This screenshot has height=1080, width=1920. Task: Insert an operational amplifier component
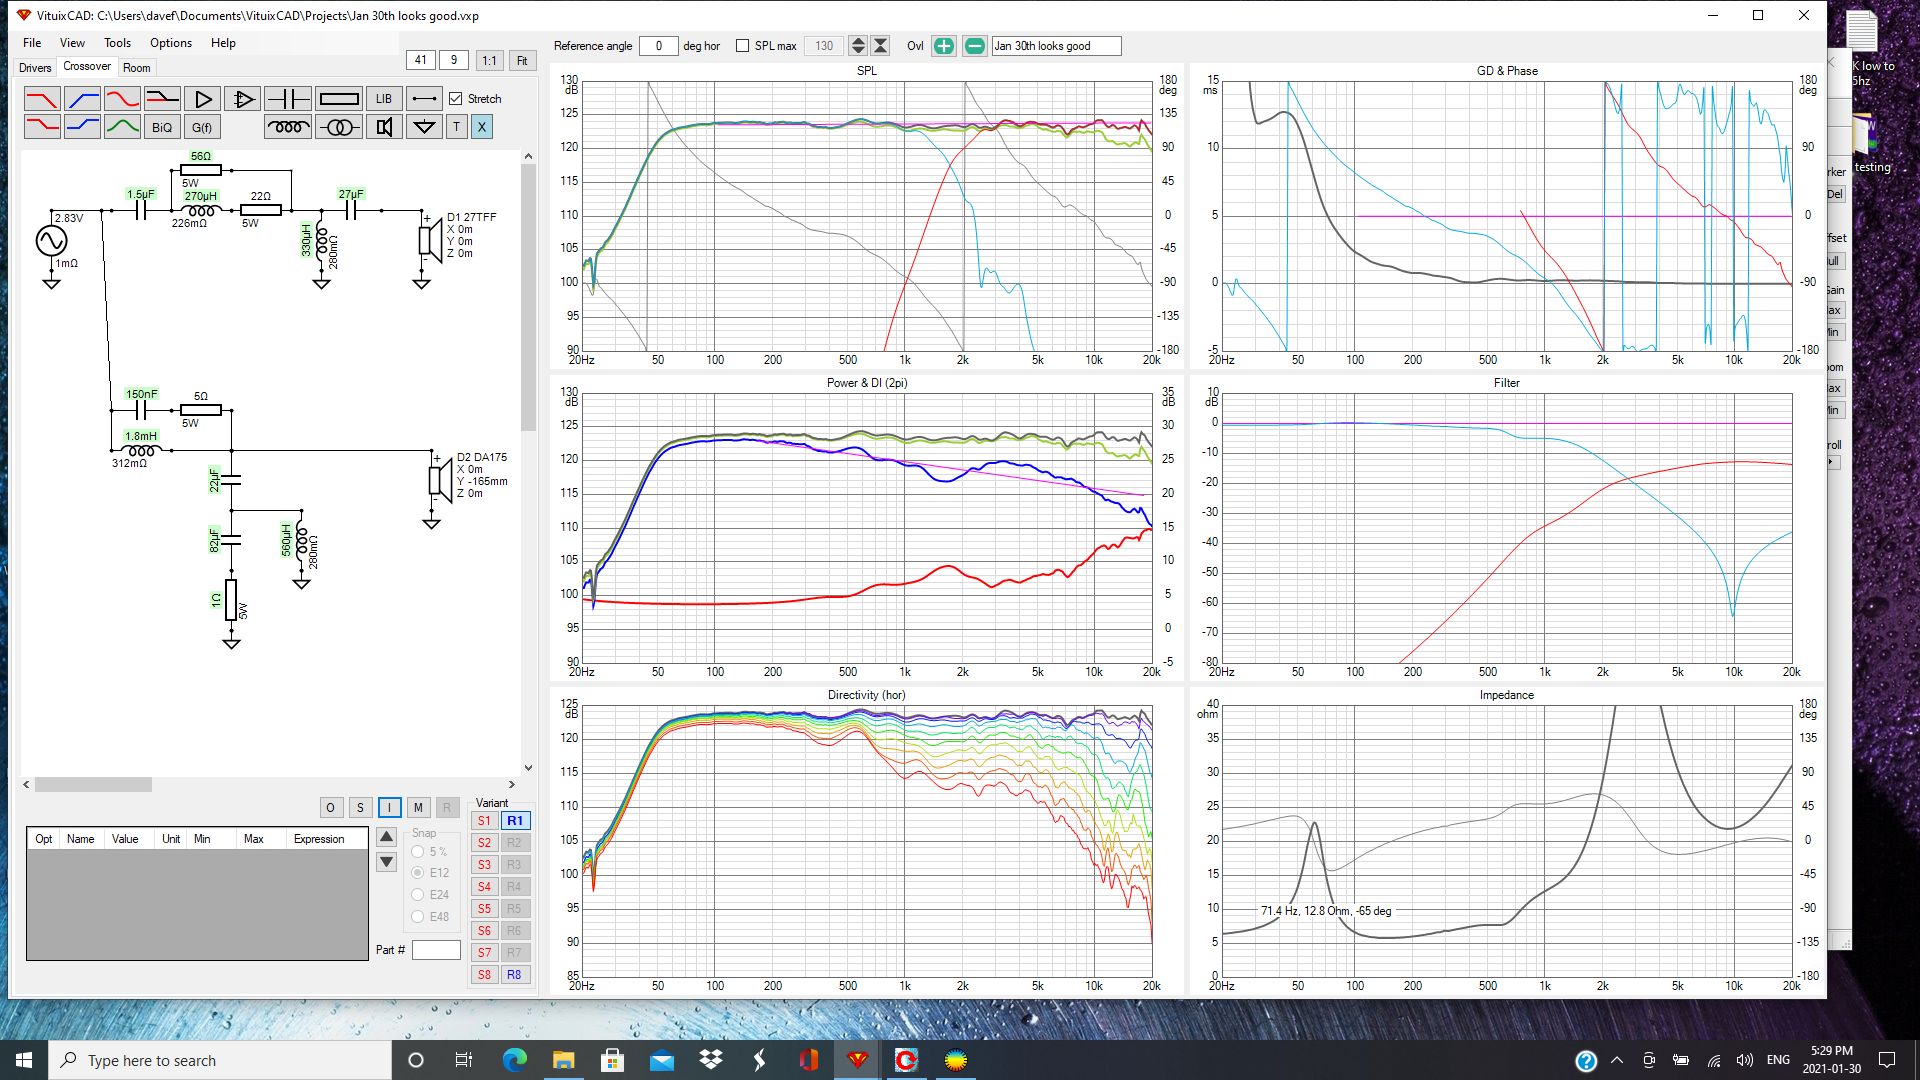pos(242,99)
